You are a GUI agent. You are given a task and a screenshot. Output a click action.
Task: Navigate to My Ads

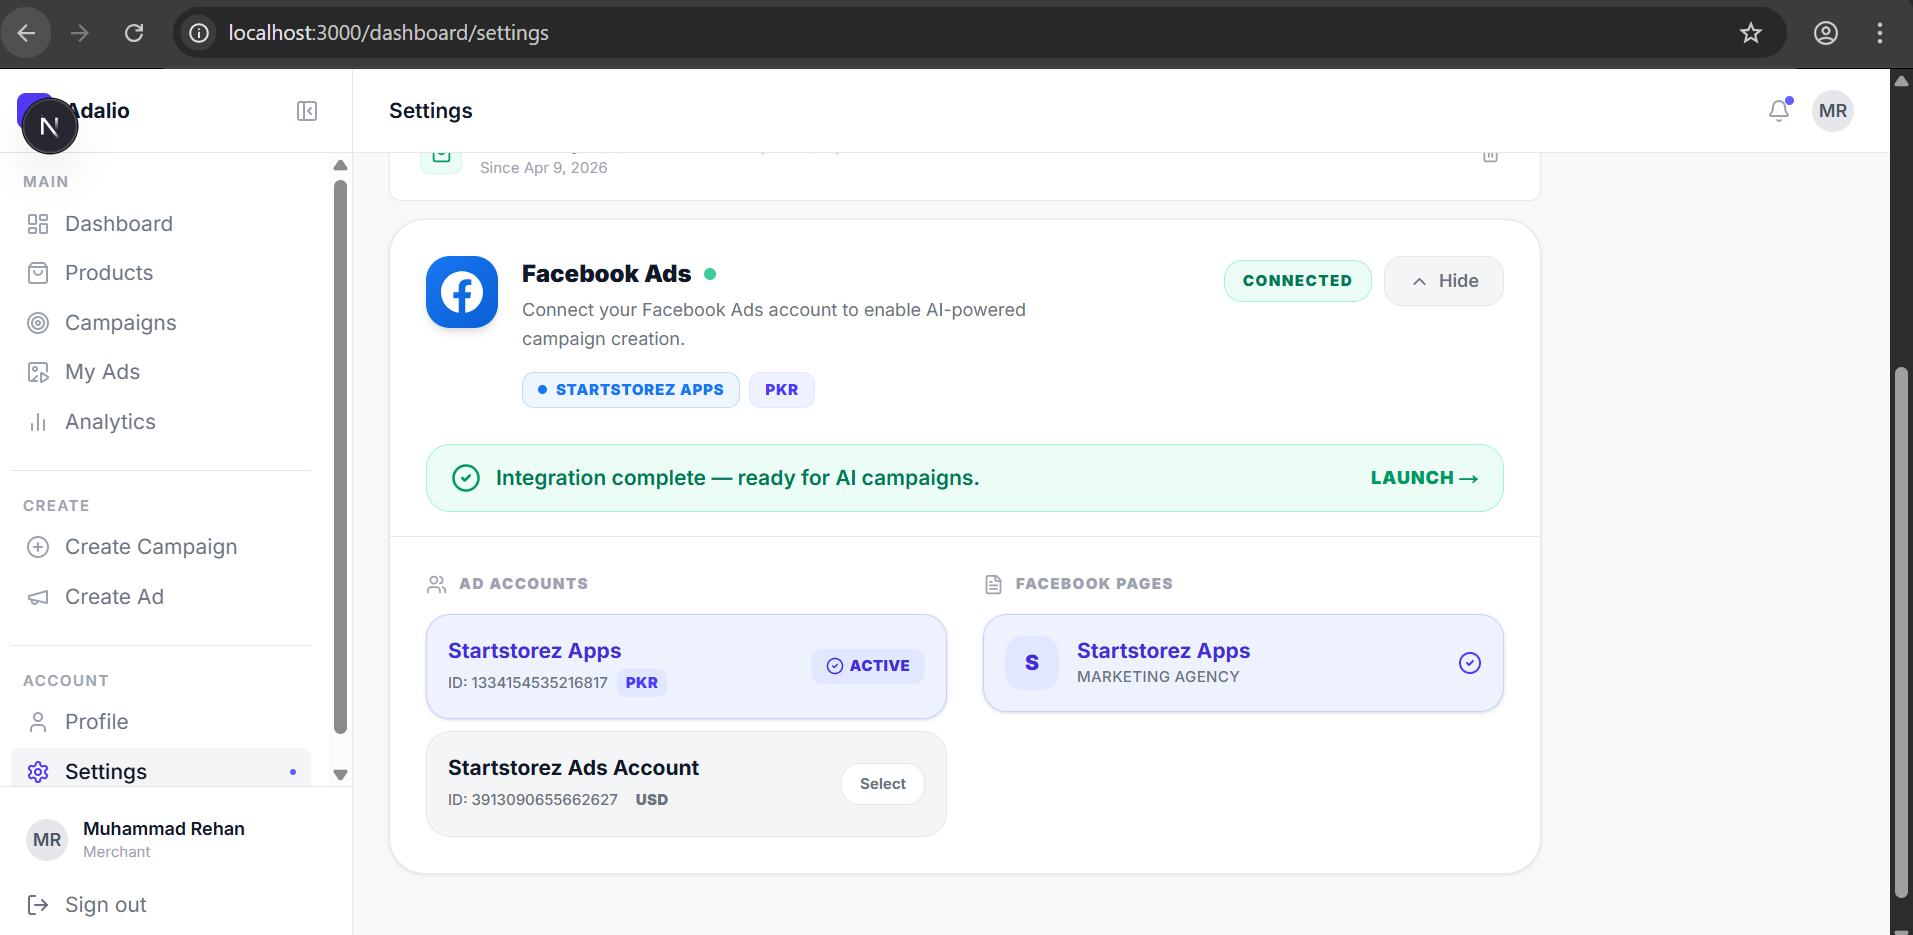(161, 372)
